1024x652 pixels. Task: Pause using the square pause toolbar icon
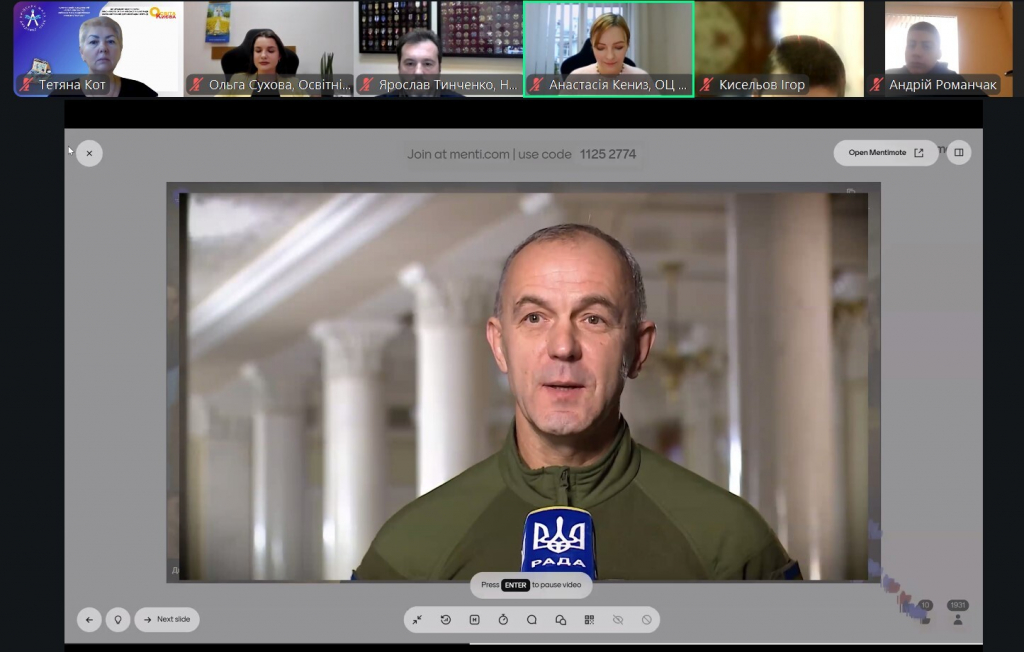point(474,620)
